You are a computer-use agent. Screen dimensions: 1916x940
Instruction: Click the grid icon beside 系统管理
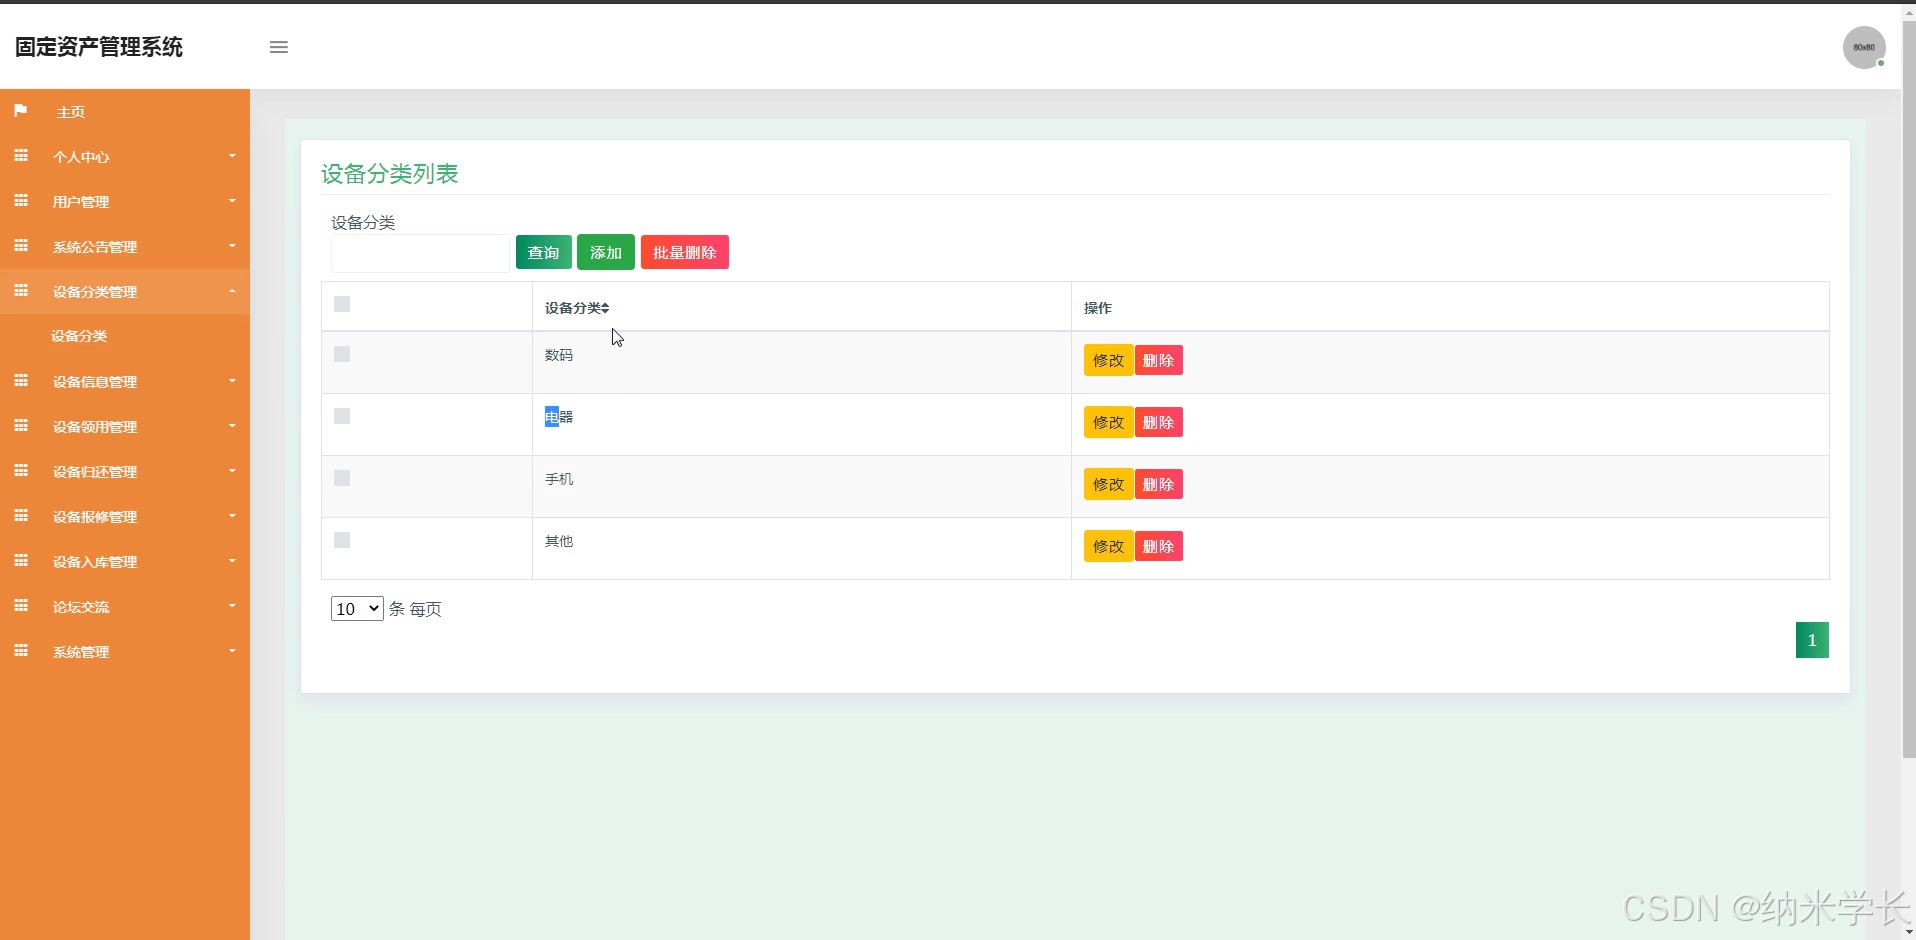coord(20,651)
